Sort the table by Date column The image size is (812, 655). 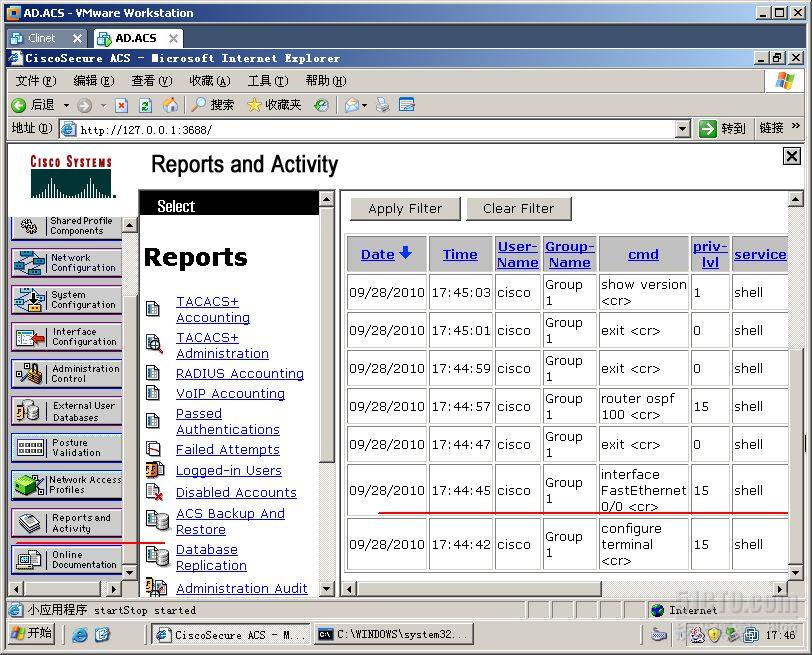coord(378,255)
